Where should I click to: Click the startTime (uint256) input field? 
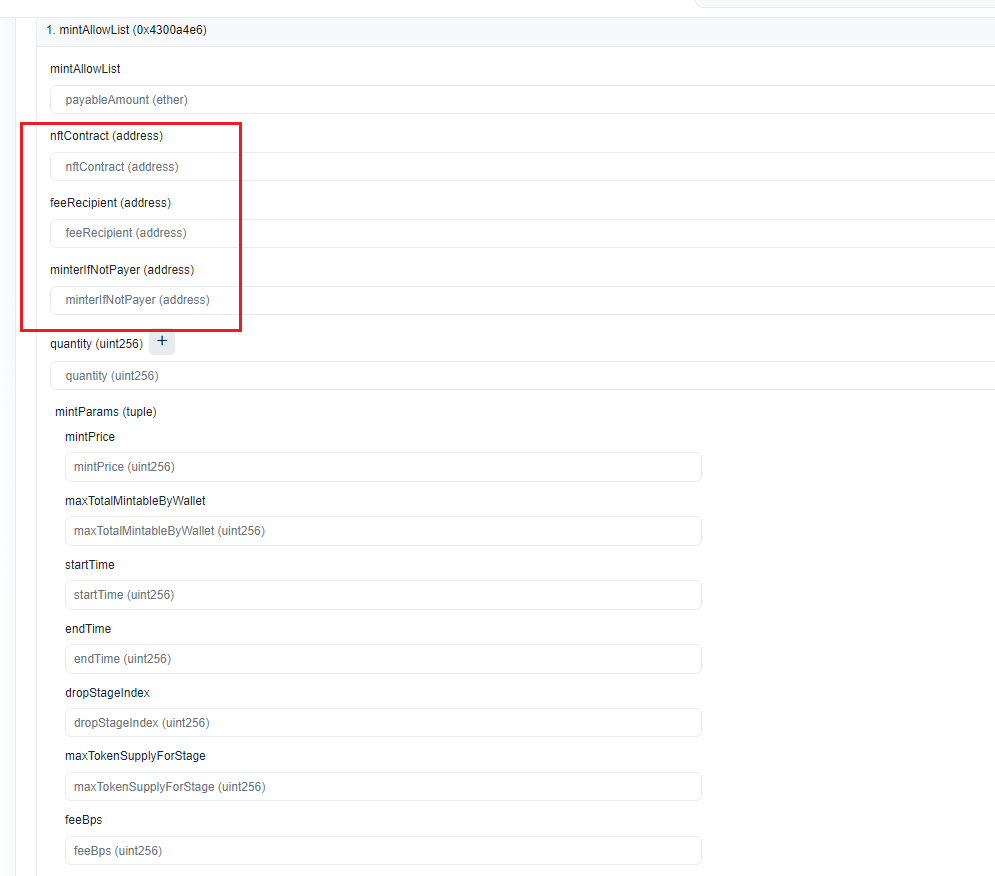[382, 595]
